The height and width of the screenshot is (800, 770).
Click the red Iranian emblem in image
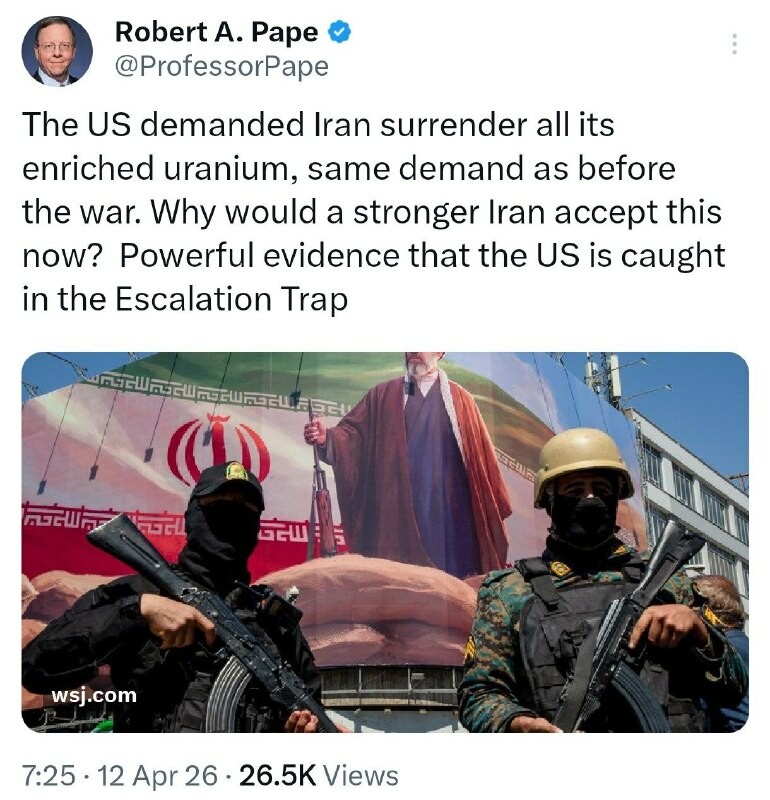[218, 447]
